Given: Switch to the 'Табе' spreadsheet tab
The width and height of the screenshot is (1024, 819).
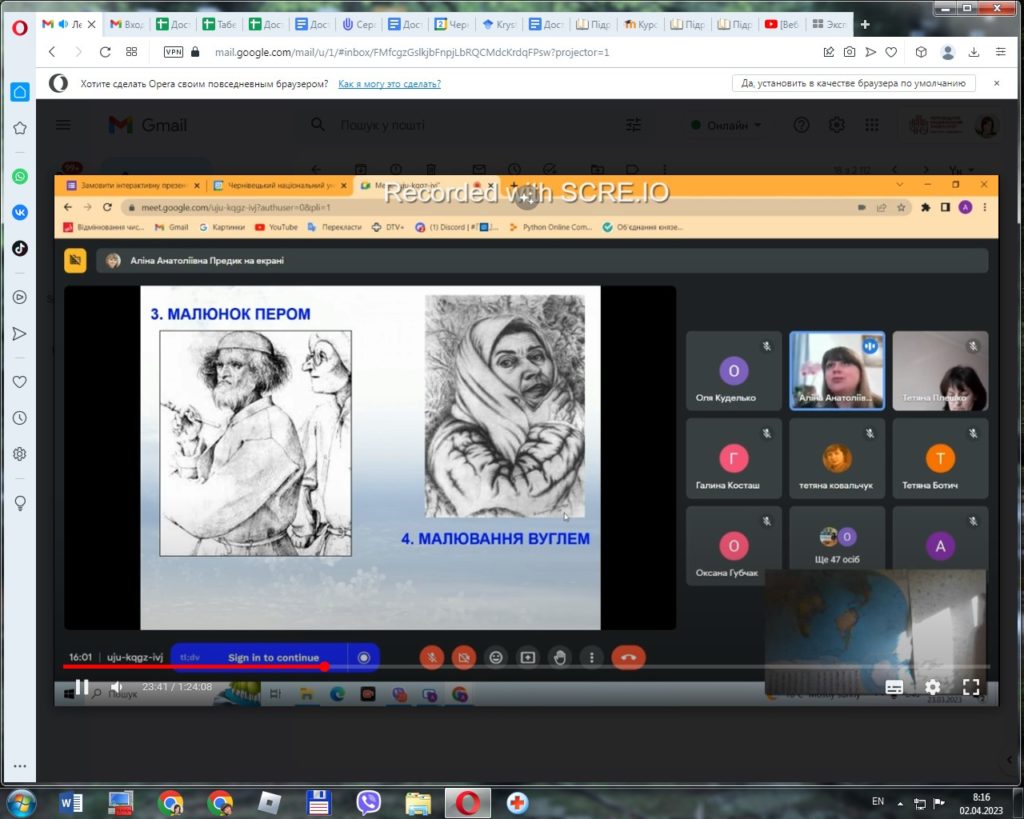Looking at the screenshot, I should [x=219, y=24].
